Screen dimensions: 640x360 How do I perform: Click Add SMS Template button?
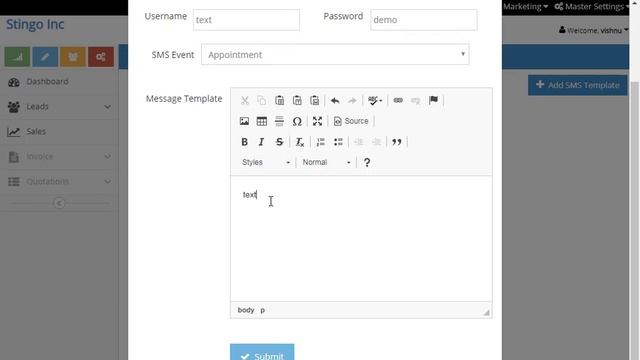pyautogui.click(x=578, y=85)
